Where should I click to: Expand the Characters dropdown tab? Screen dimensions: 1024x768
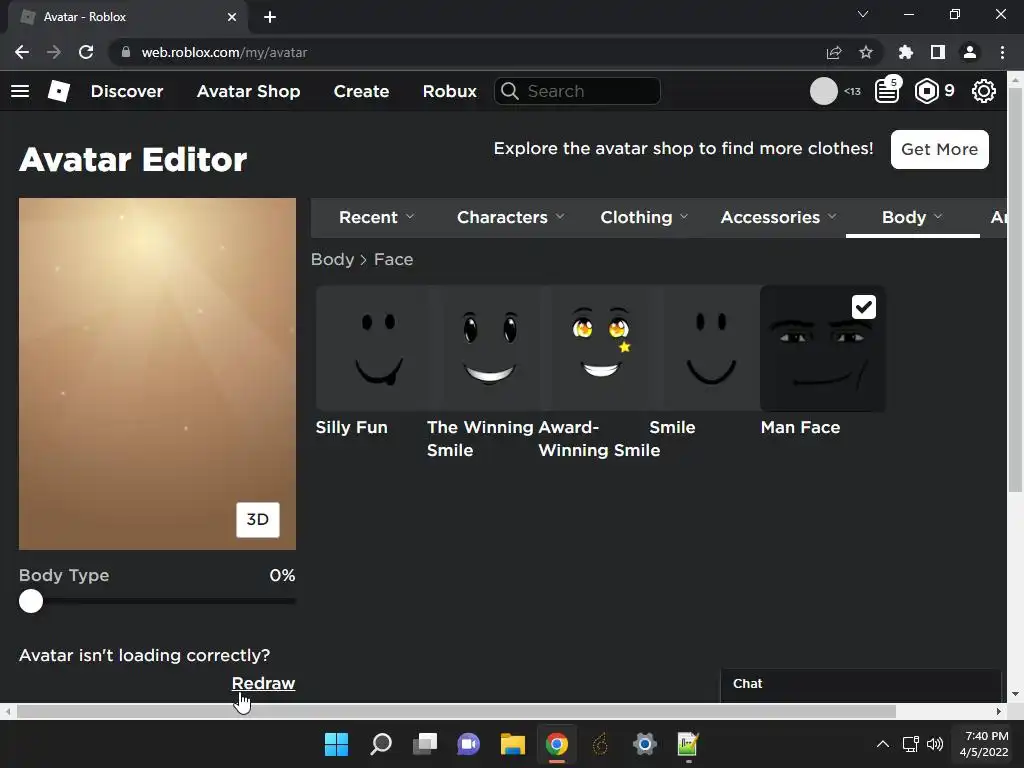point(511,217)
